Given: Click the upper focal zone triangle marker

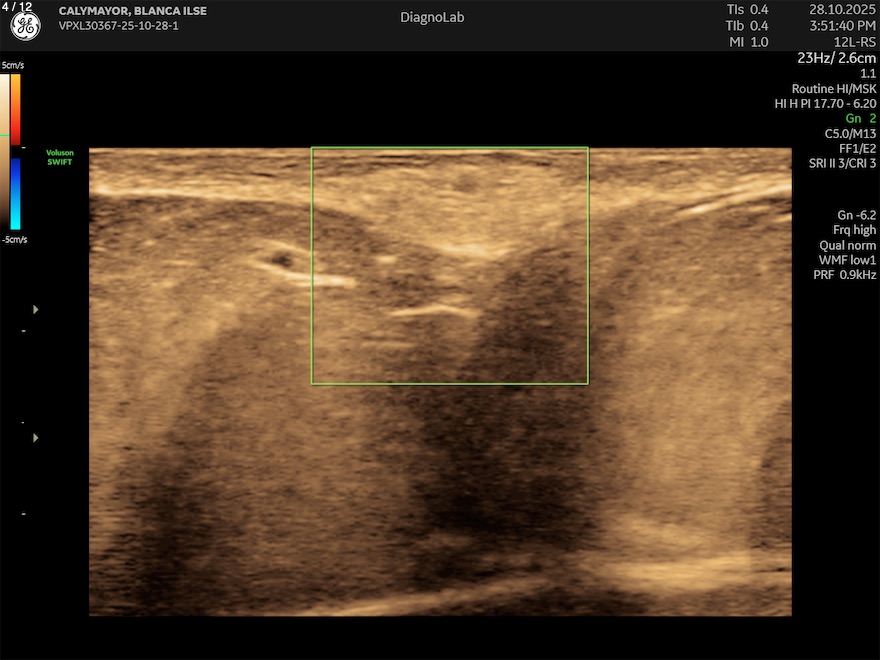Looking at the screenshot, I should 37,310.
